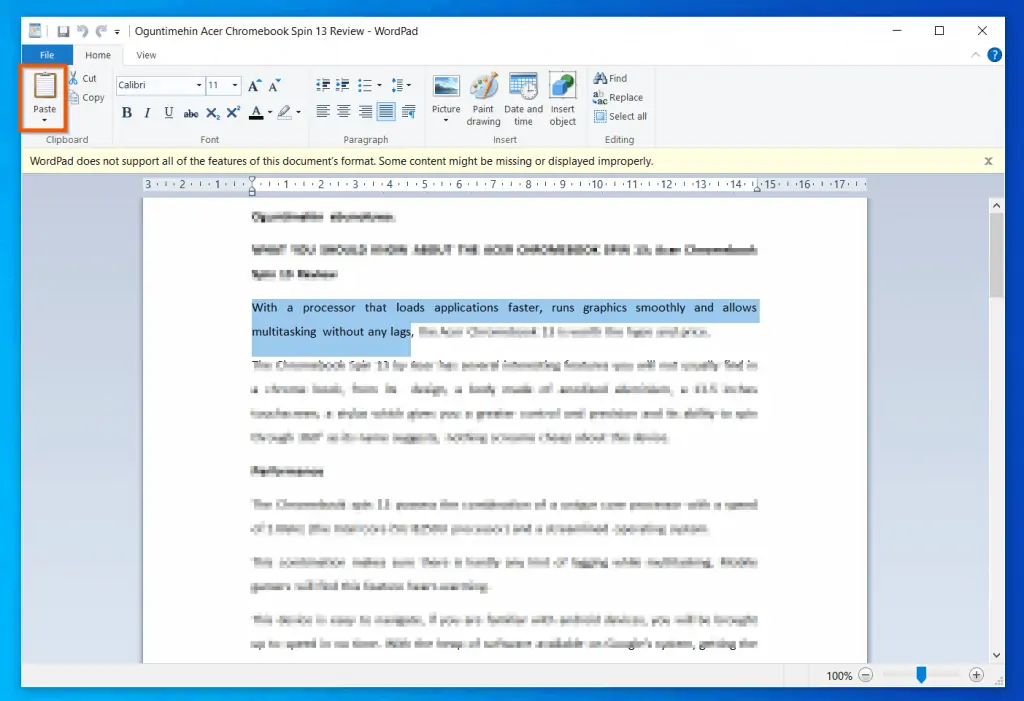1024x701 pixels.
Task: Increase paragraph indent
Action: (x=342, y=85)
